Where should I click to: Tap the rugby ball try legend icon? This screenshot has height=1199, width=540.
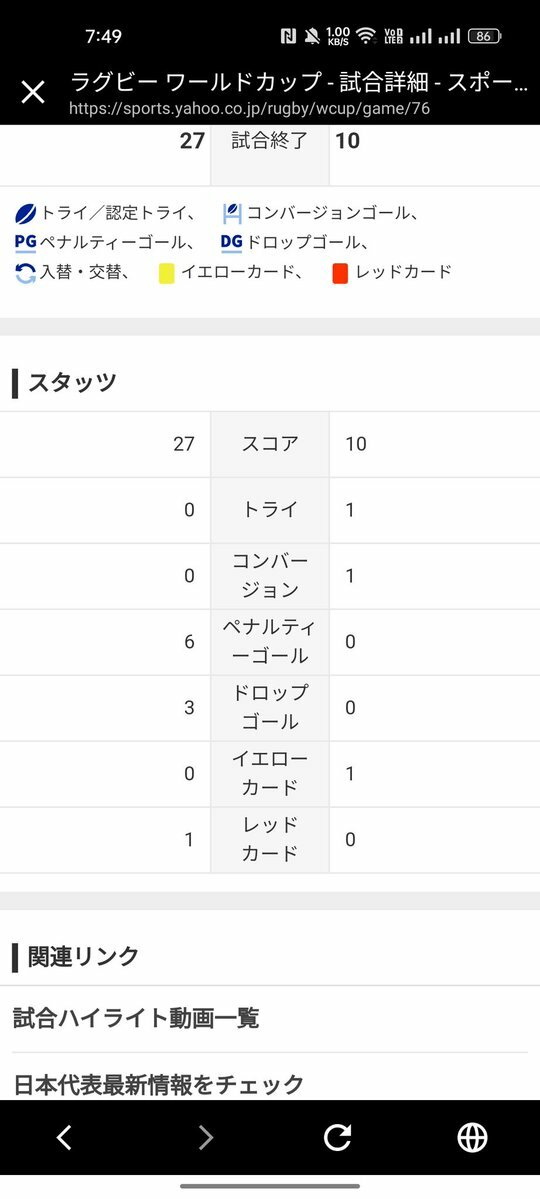[x=25, y=213]
